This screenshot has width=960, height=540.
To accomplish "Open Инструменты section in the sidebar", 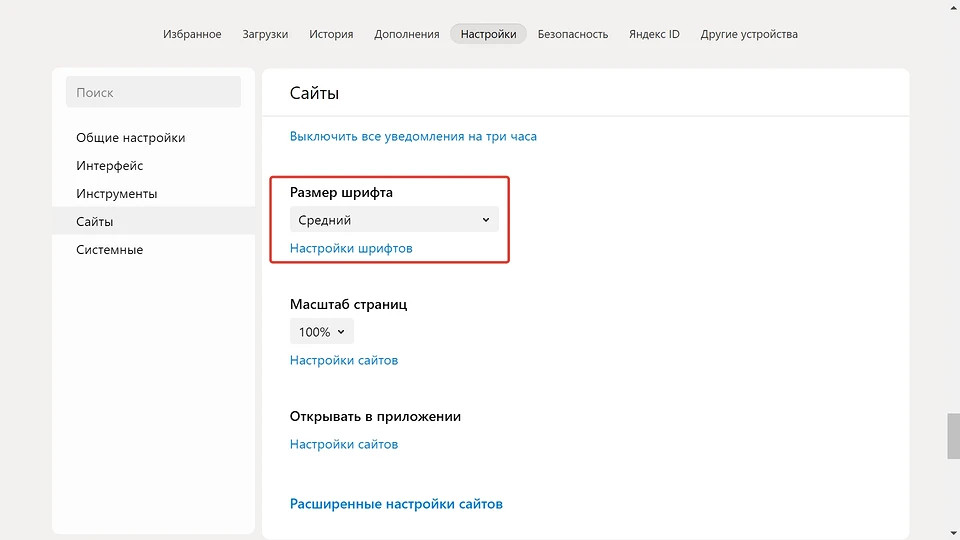I will pos(116,194).
